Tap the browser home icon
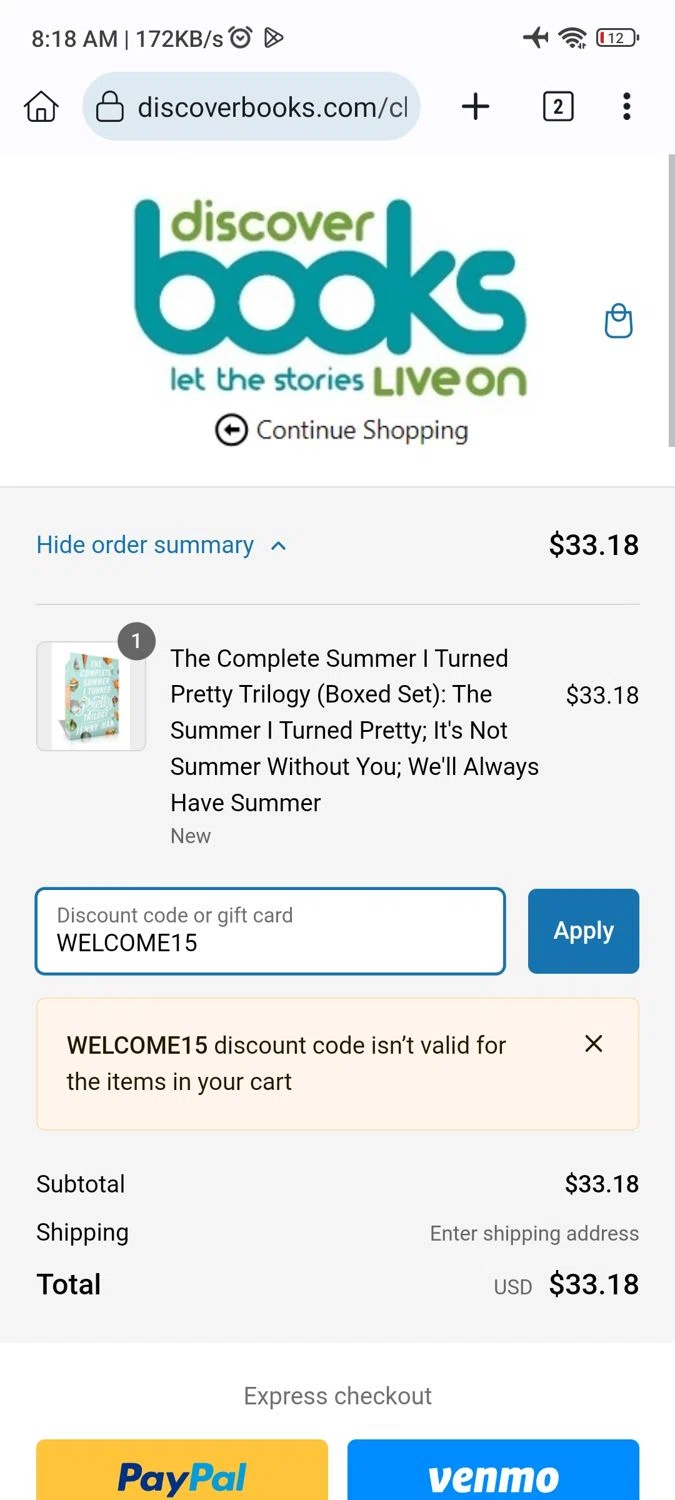This screenshot has width=675, height=1500. pyautogui.click(x=41, y=106)
